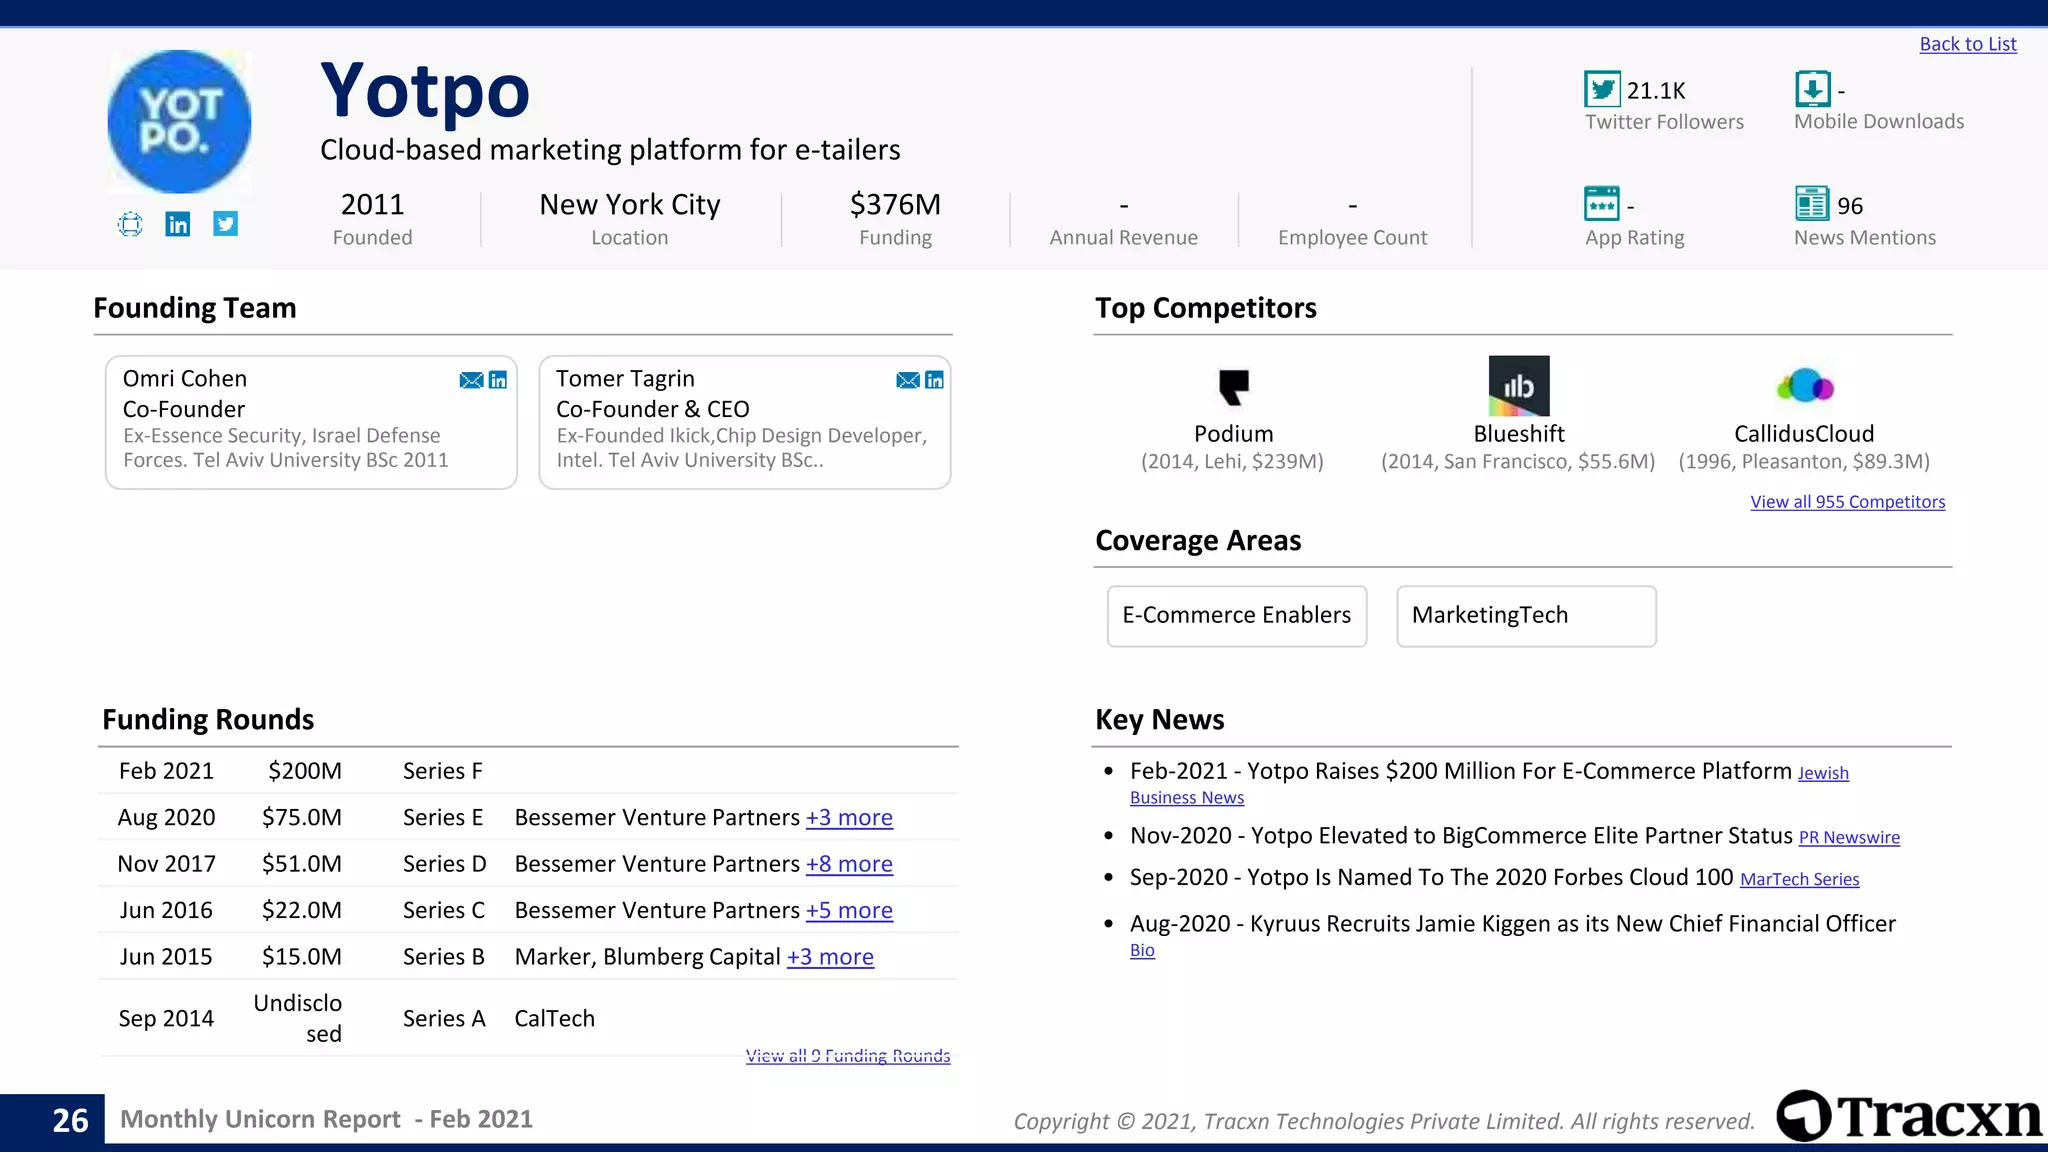Click +8 more on Series D round
Viewport: 2048px width, 1152px height.
(849, 864)
